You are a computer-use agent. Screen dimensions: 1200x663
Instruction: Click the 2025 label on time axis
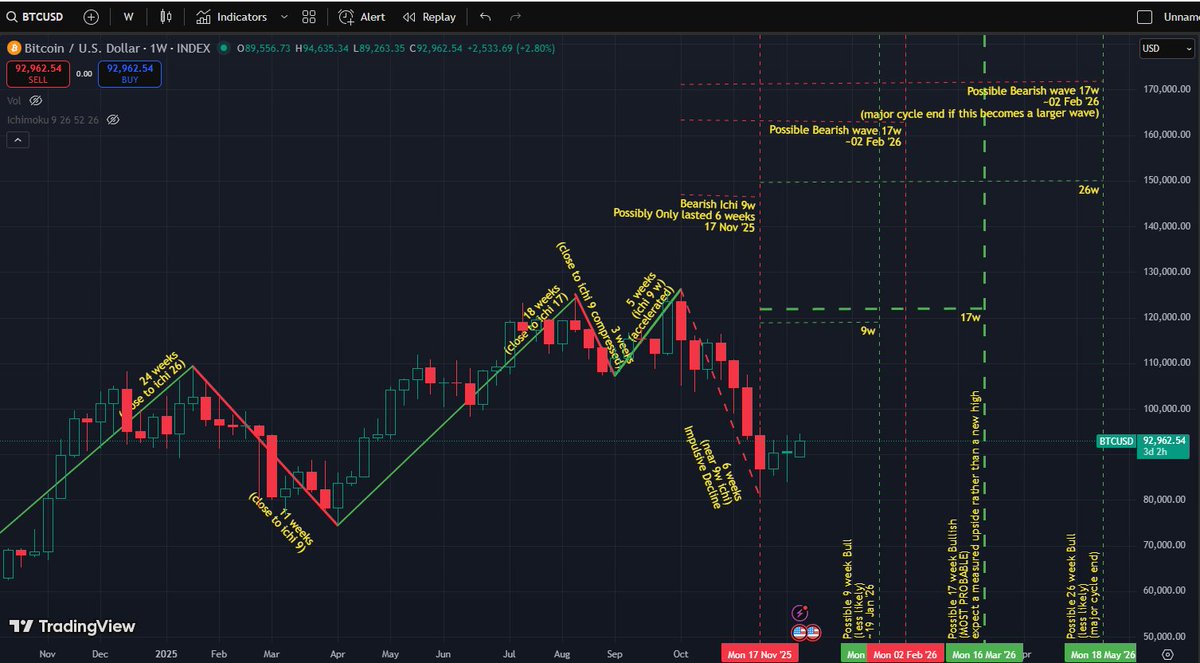165,653
